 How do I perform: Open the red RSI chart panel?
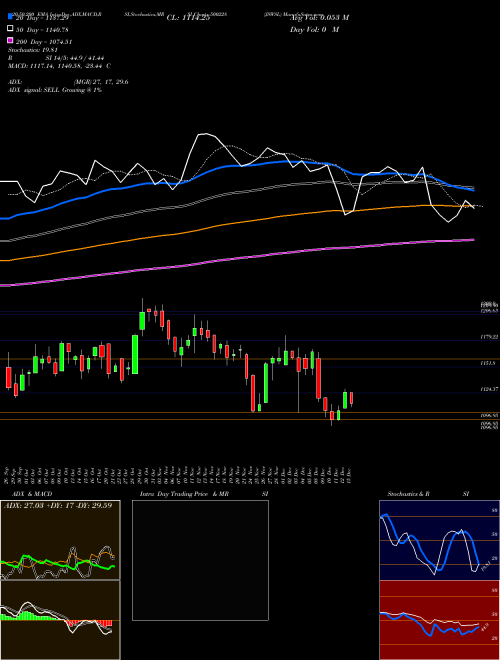click(x=439, y=620)
